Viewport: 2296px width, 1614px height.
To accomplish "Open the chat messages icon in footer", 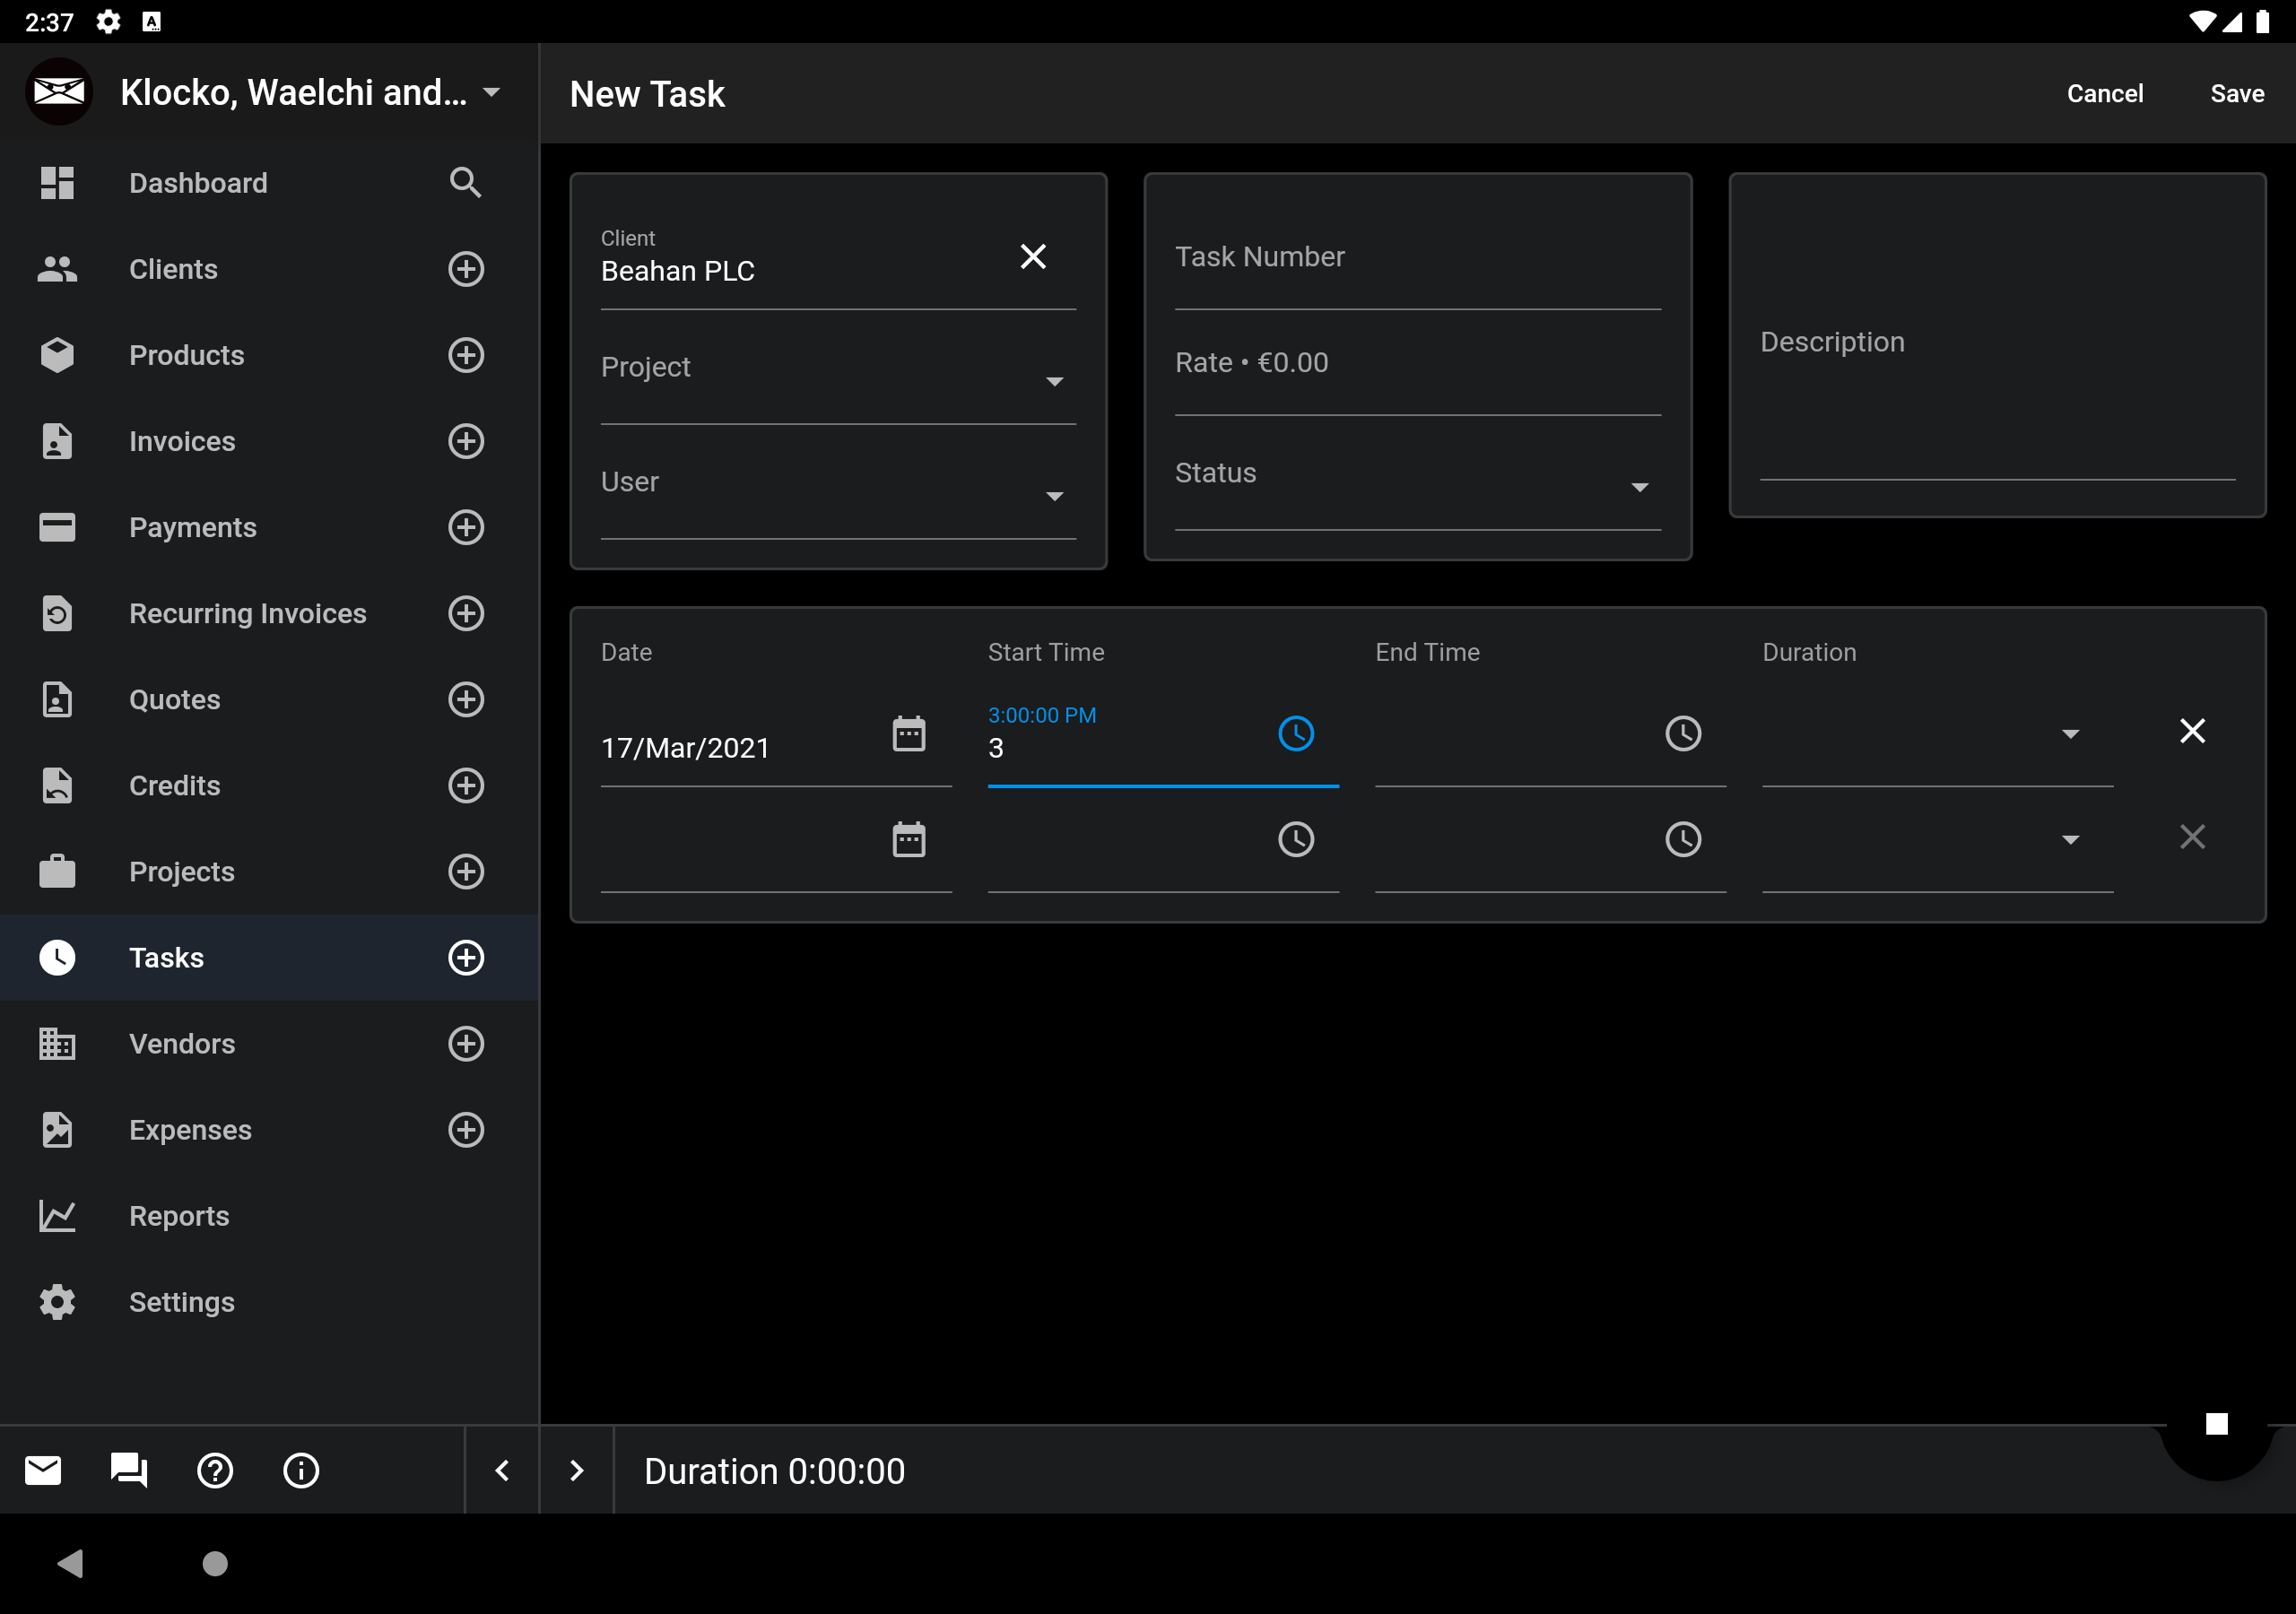I will coord(129,1470).
